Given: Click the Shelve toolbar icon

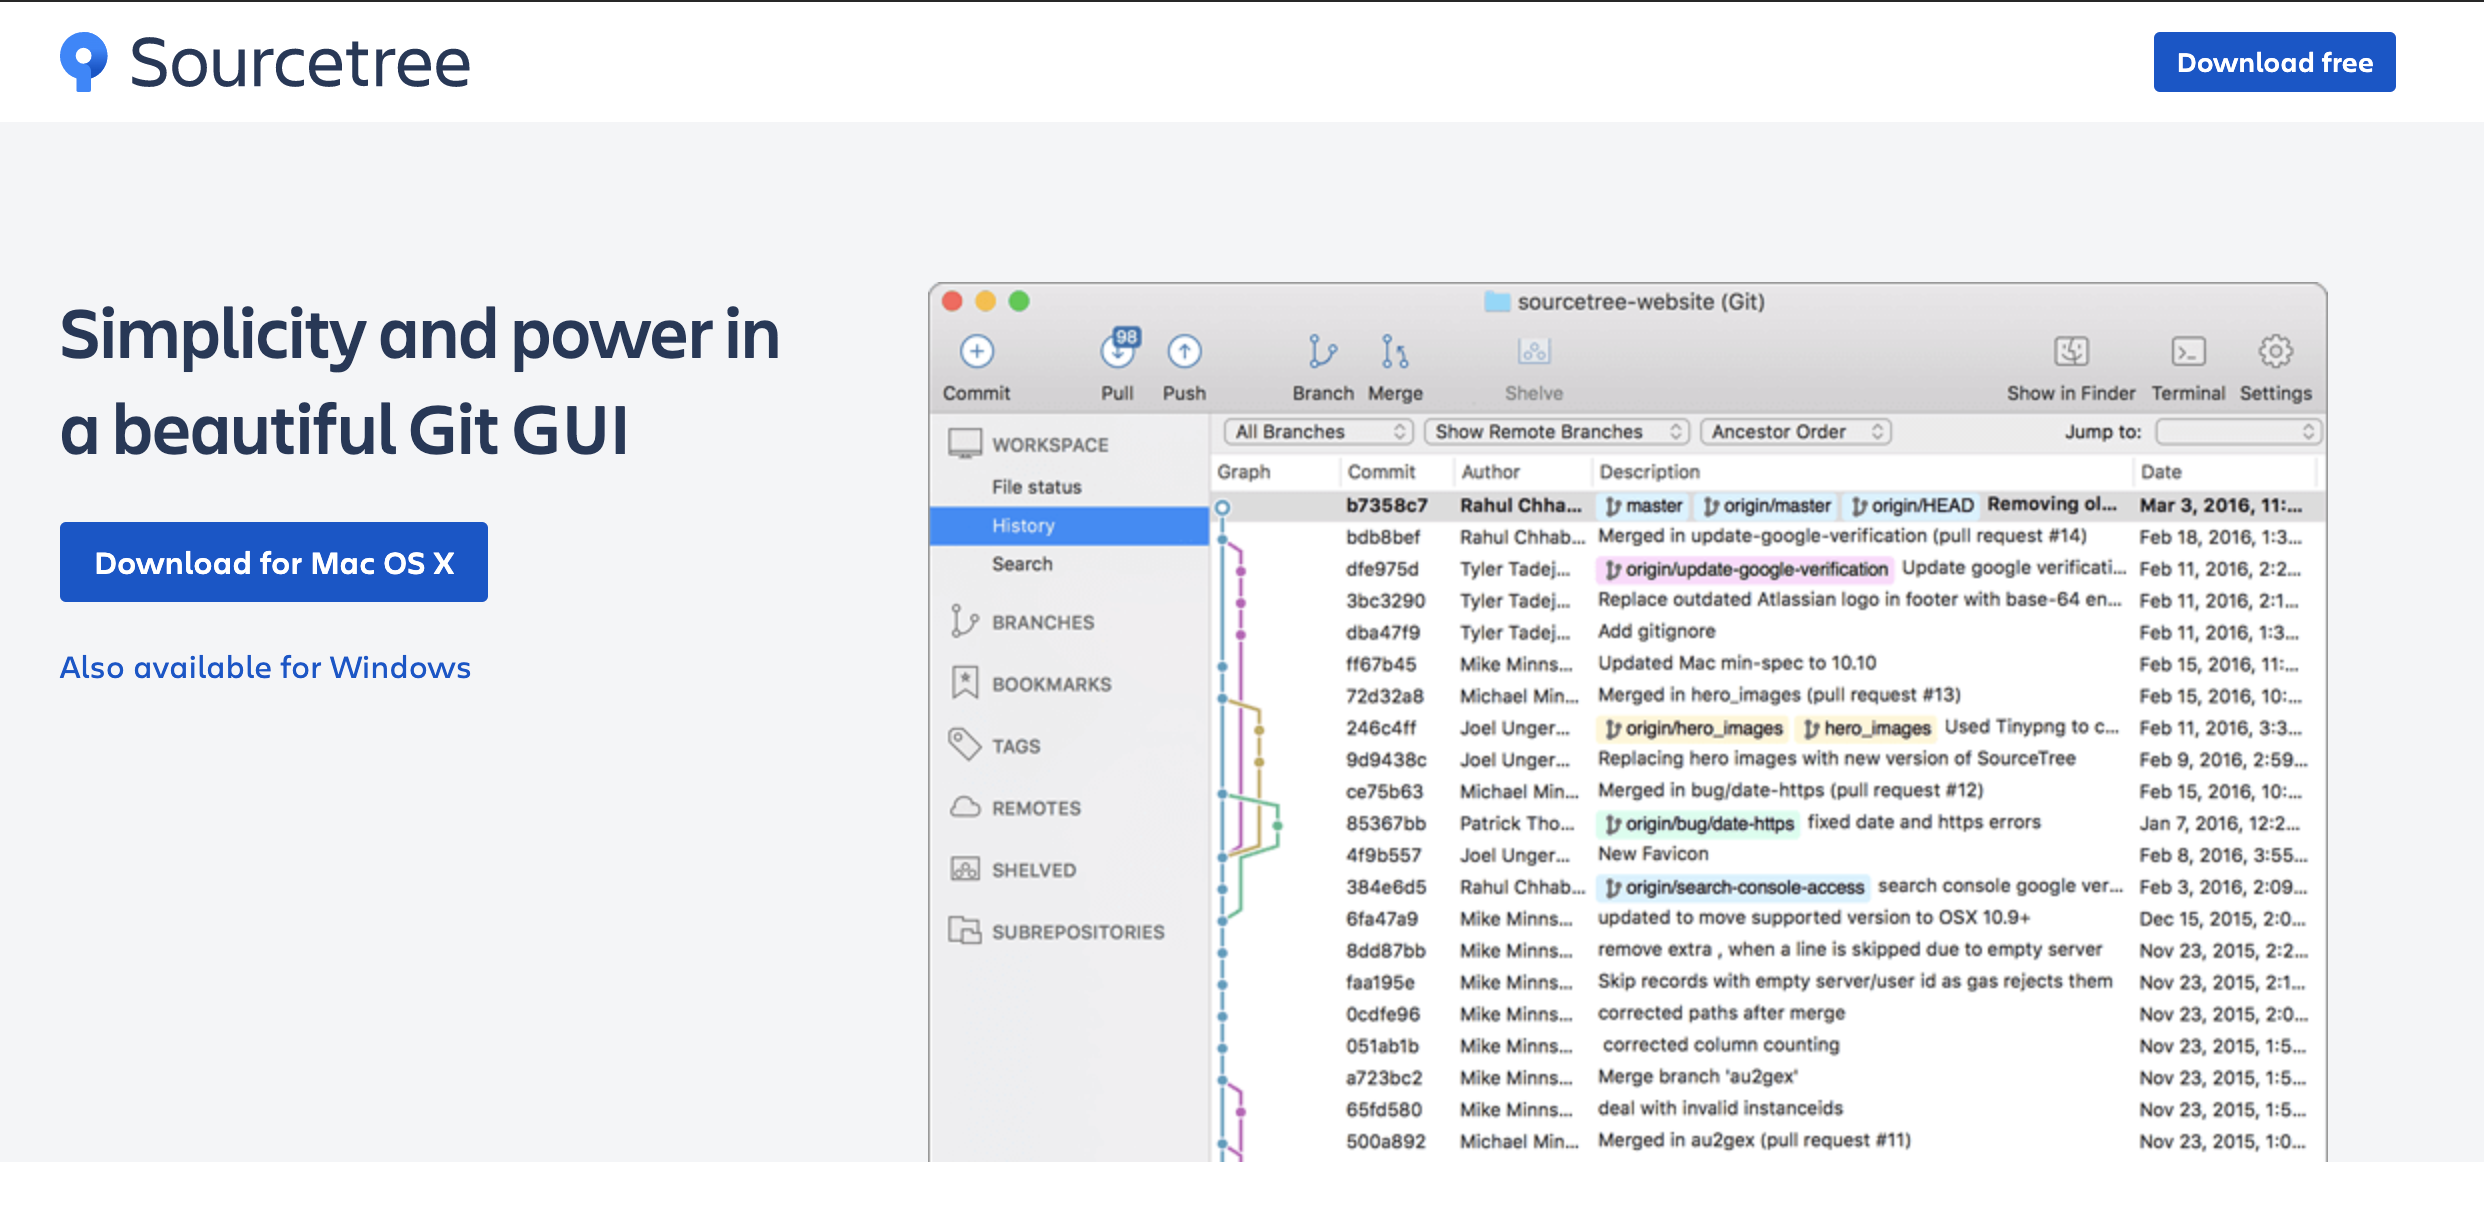Looking at the screenshot, I should [1533, 352].
